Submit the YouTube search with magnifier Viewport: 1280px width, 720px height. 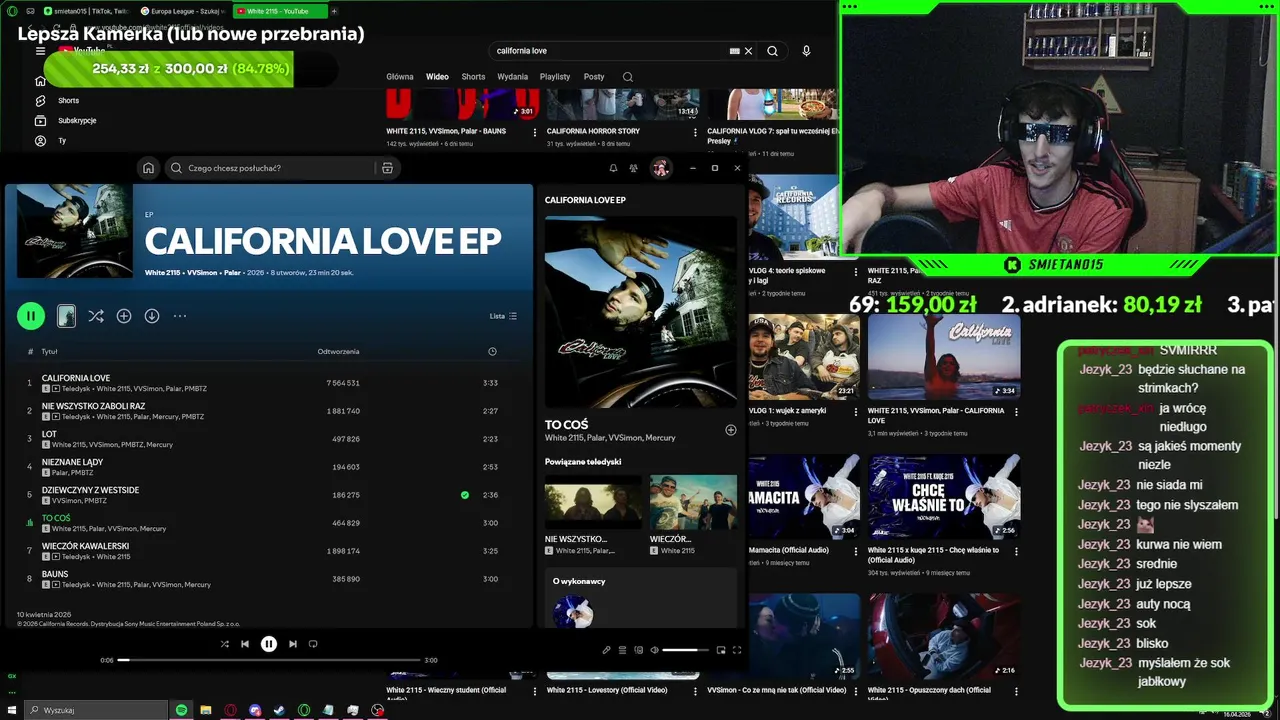[x=772, y=51]
